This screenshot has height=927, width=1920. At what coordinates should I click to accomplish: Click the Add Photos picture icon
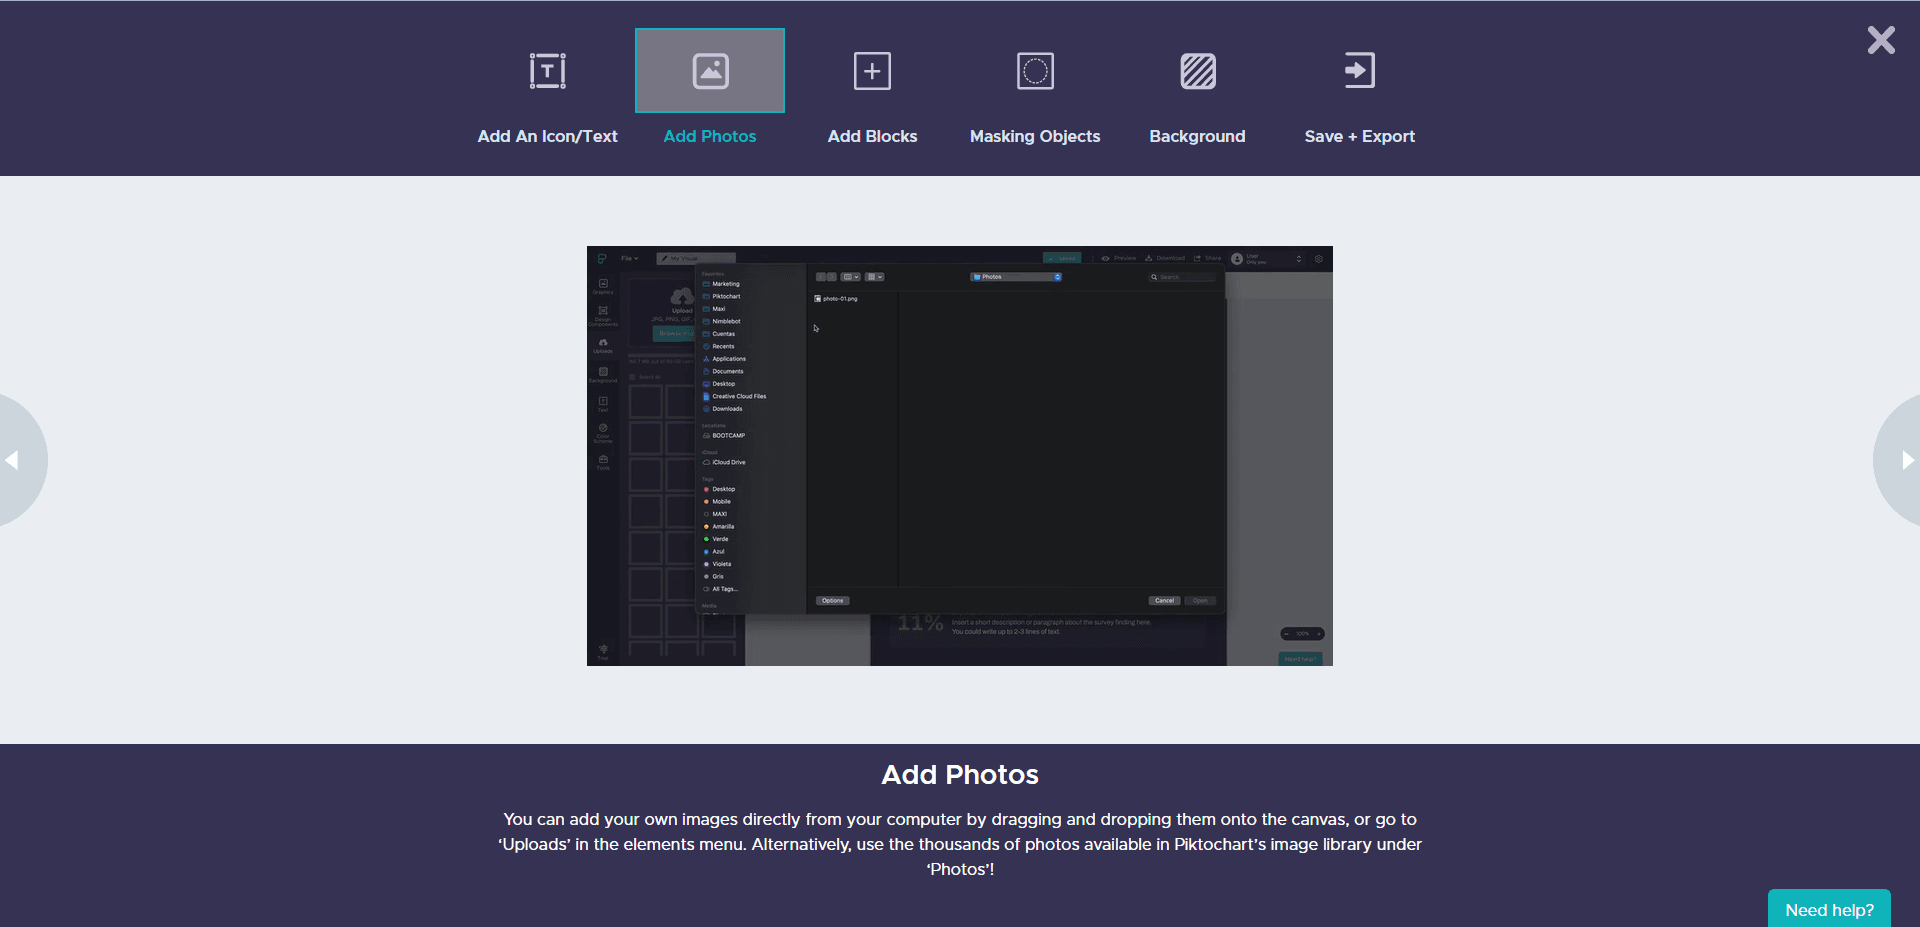710,71
